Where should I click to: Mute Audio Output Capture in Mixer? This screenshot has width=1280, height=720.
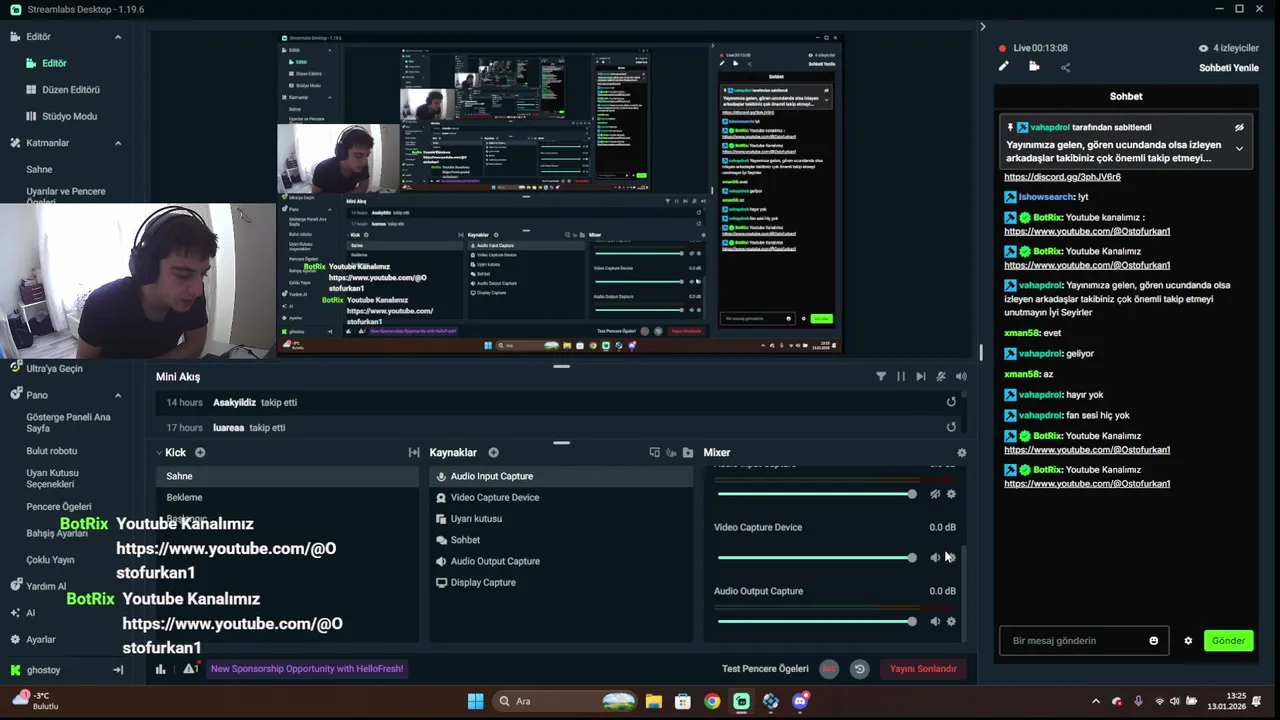(x=935, y=621)
